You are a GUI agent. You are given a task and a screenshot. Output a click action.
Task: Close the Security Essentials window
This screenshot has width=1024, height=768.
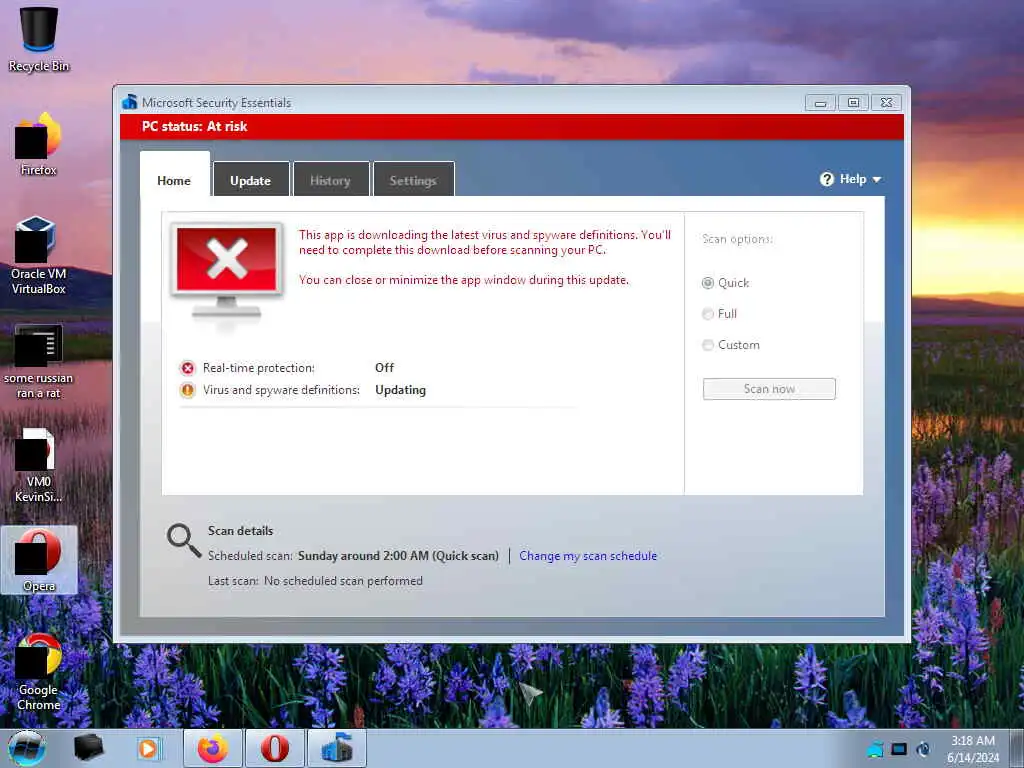(x=886, y=103)
